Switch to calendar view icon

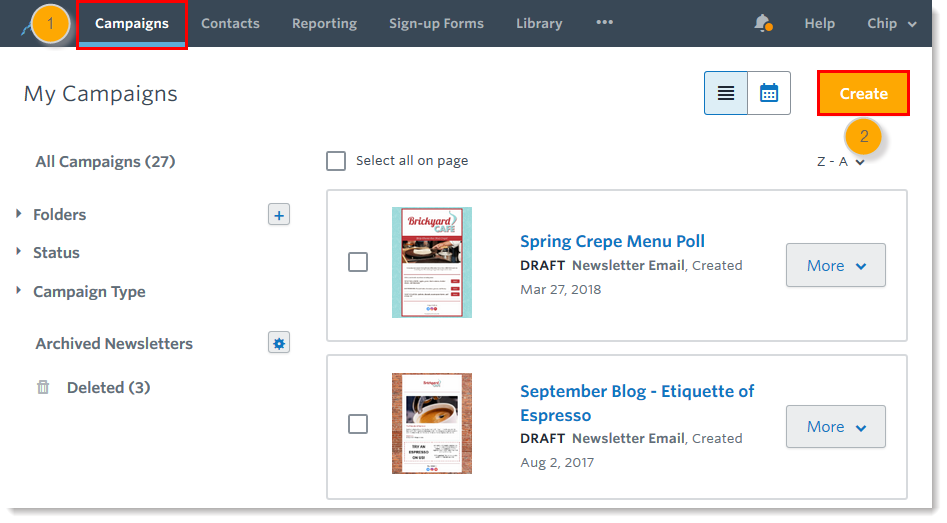point(769,93)
